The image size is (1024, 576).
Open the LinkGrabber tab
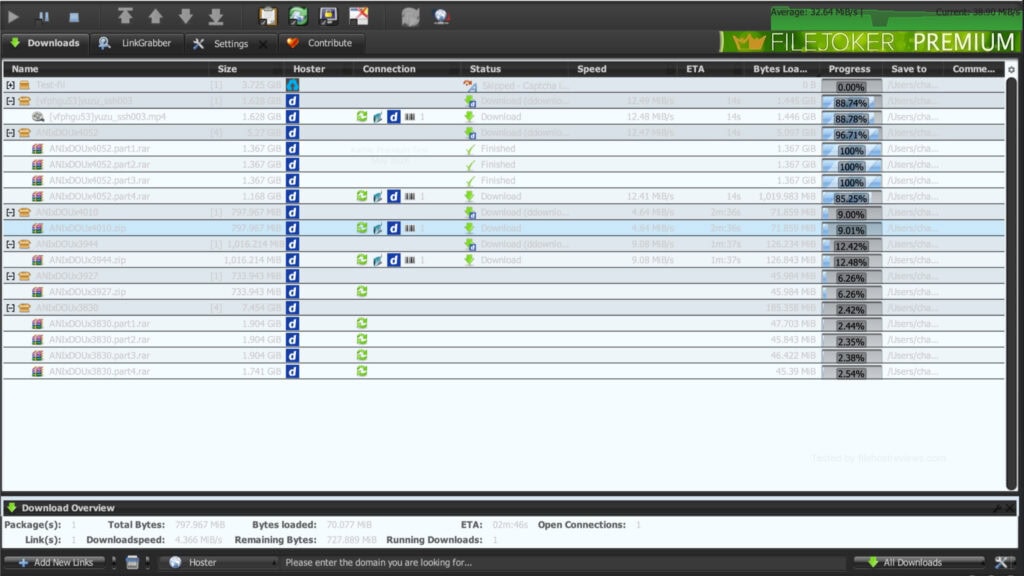[135, 43]
